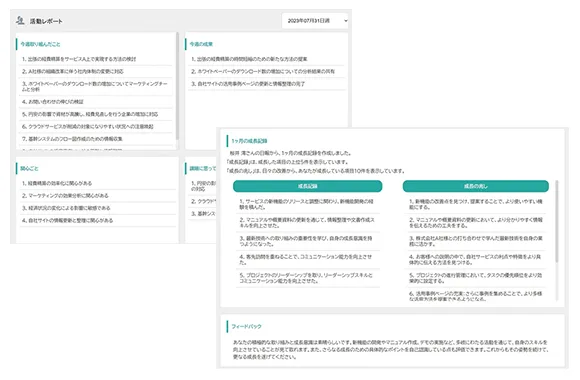This screenshot has width=580, height=380.
Task: Select item 7 基幹システムのフロー図作成
Action: (95, 139)
